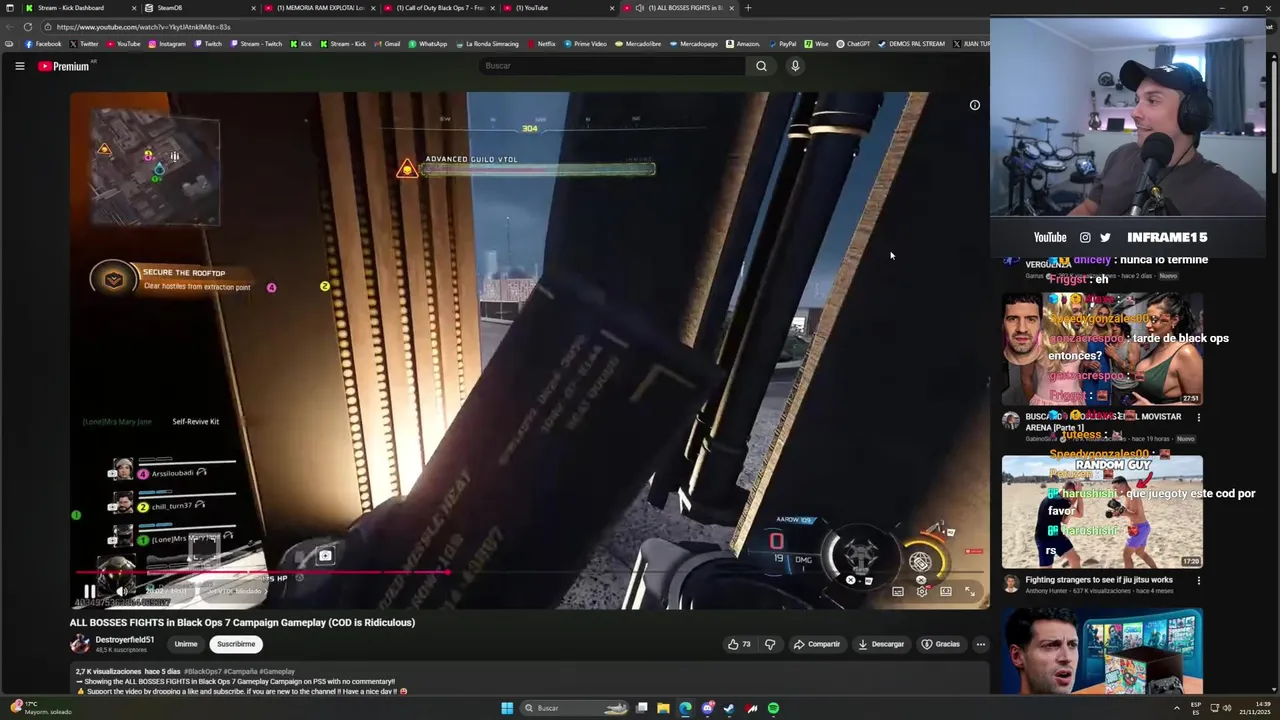Open the video info card icon
Screen dimensions: 1280x720
coord(975,105)
